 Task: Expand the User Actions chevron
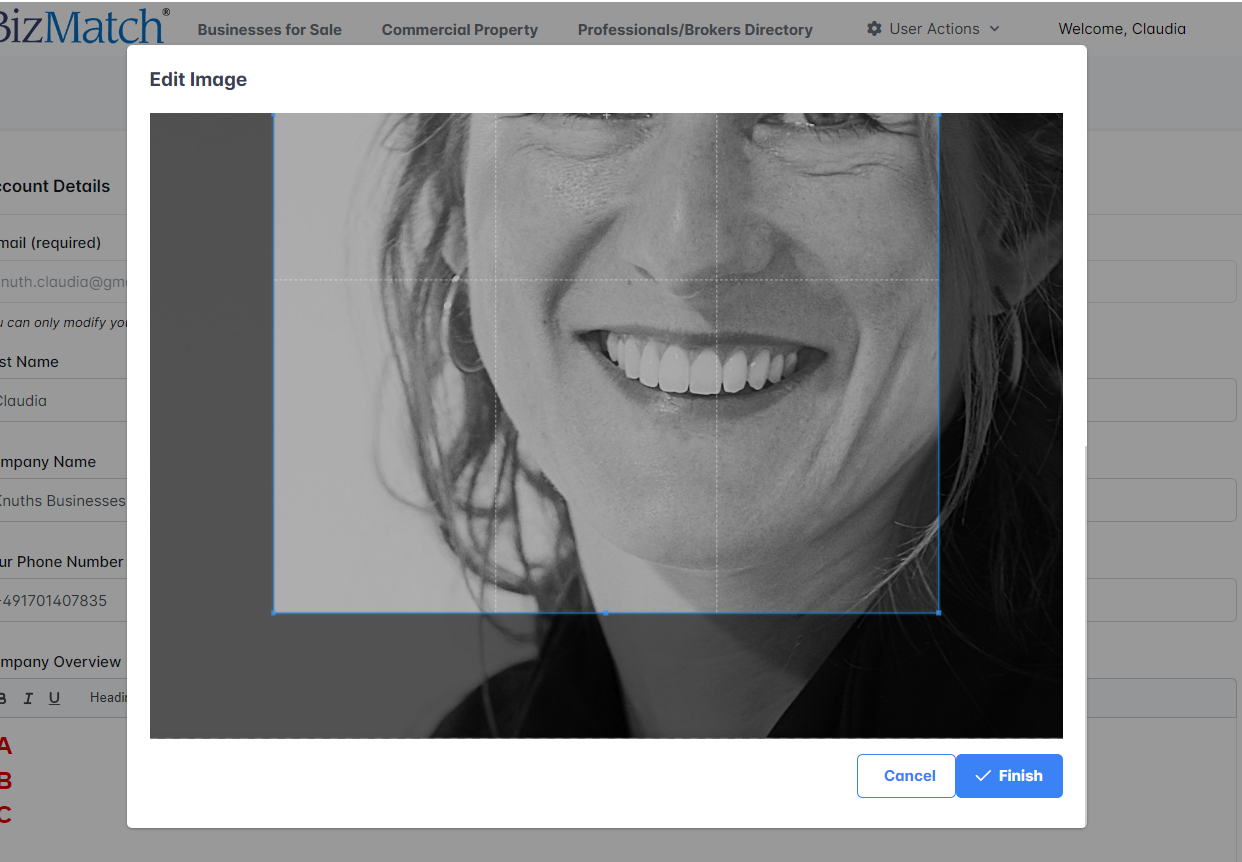994,29
